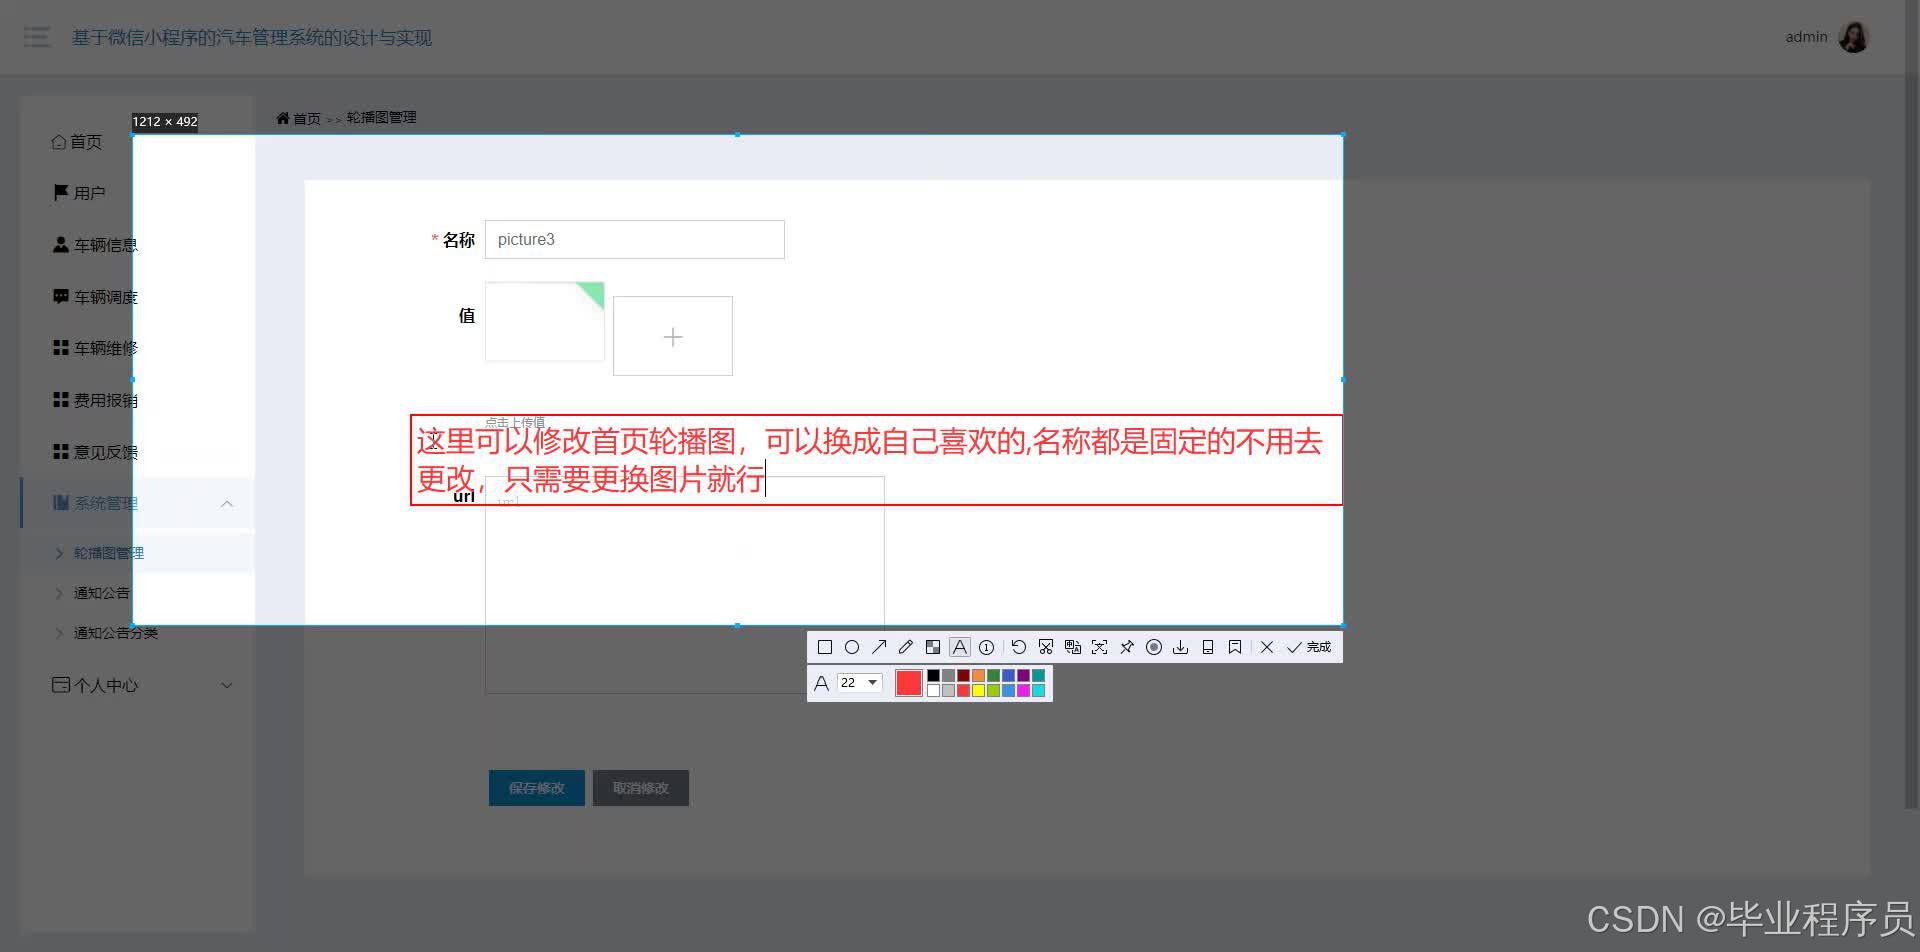
Task: Run text recognition on selection
Action: pos(1100,647)
